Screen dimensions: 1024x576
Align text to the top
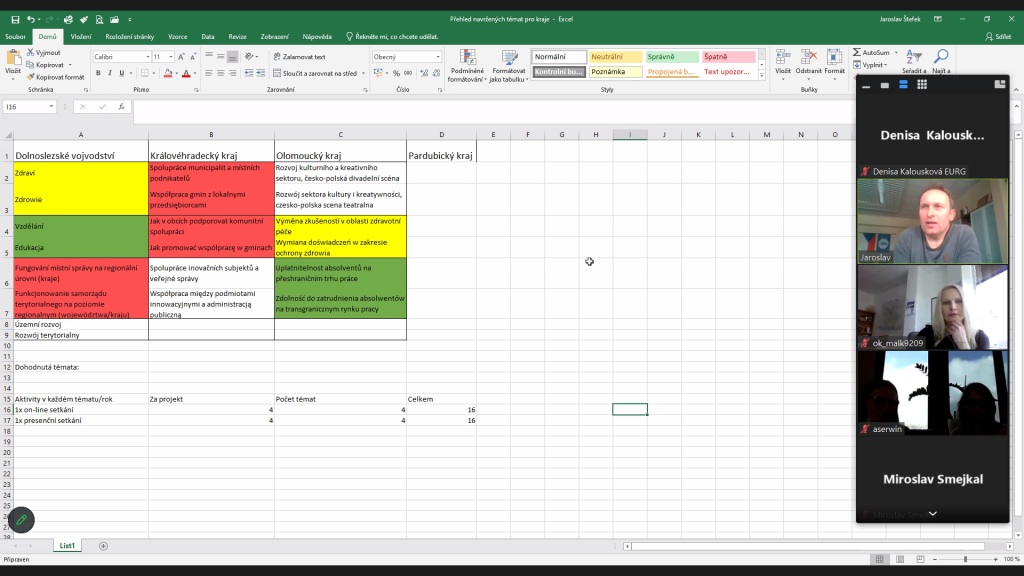[x=209, y=57]
